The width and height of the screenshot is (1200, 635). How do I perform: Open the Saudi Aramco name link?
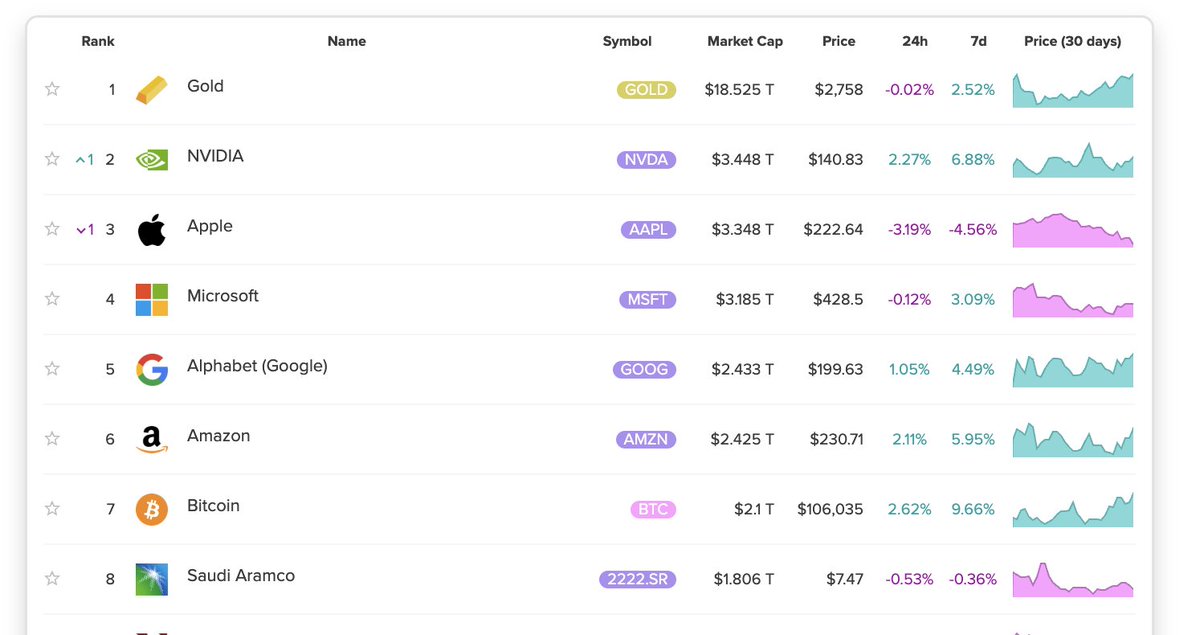point(241,576)
